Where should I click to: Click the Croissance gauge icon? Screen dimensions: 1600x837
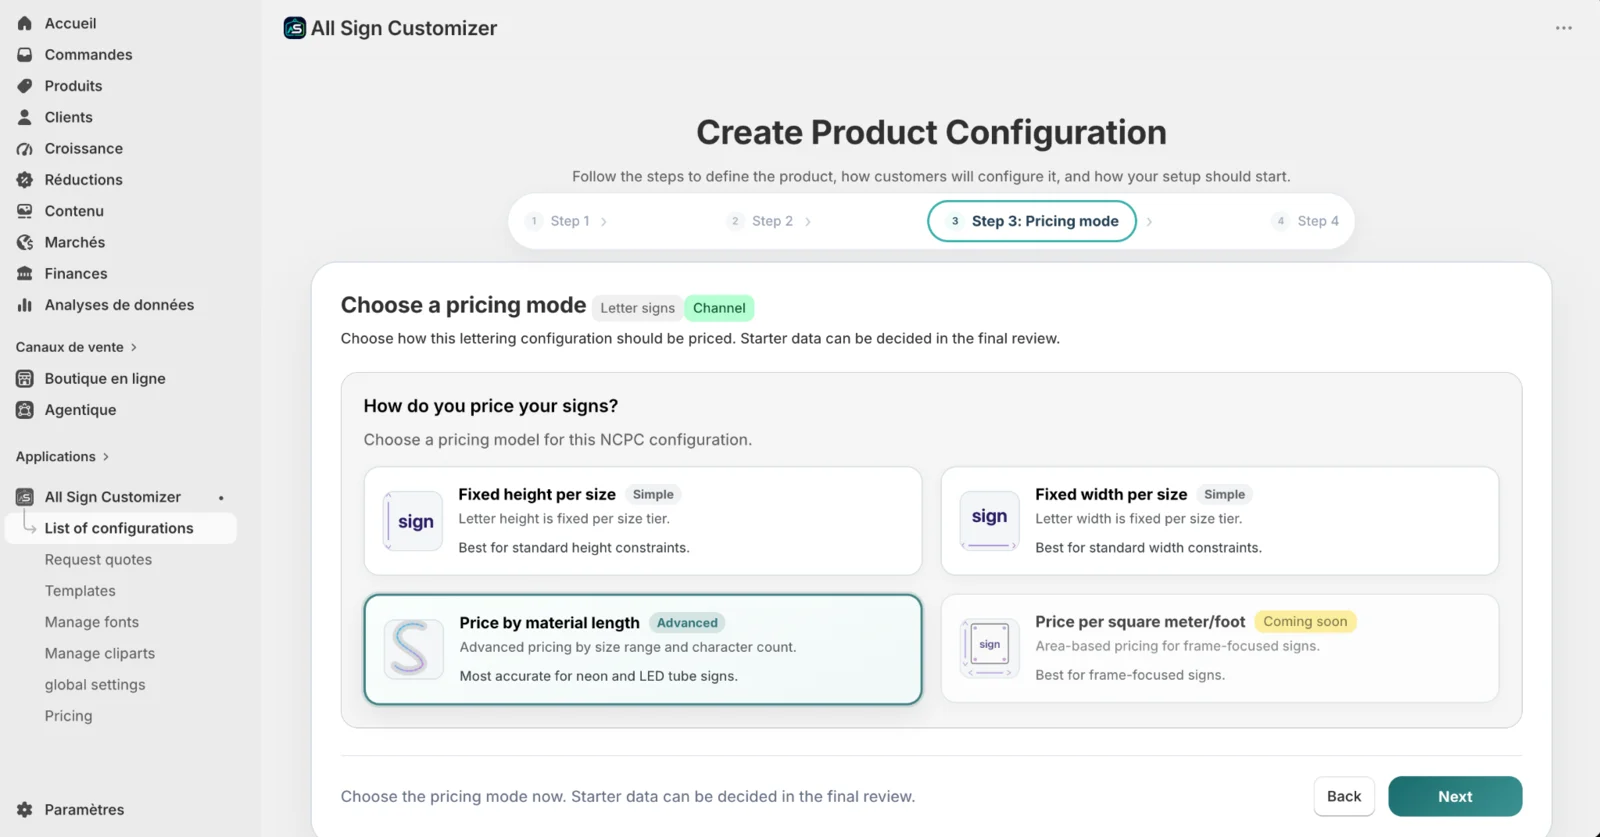point(25,148)
